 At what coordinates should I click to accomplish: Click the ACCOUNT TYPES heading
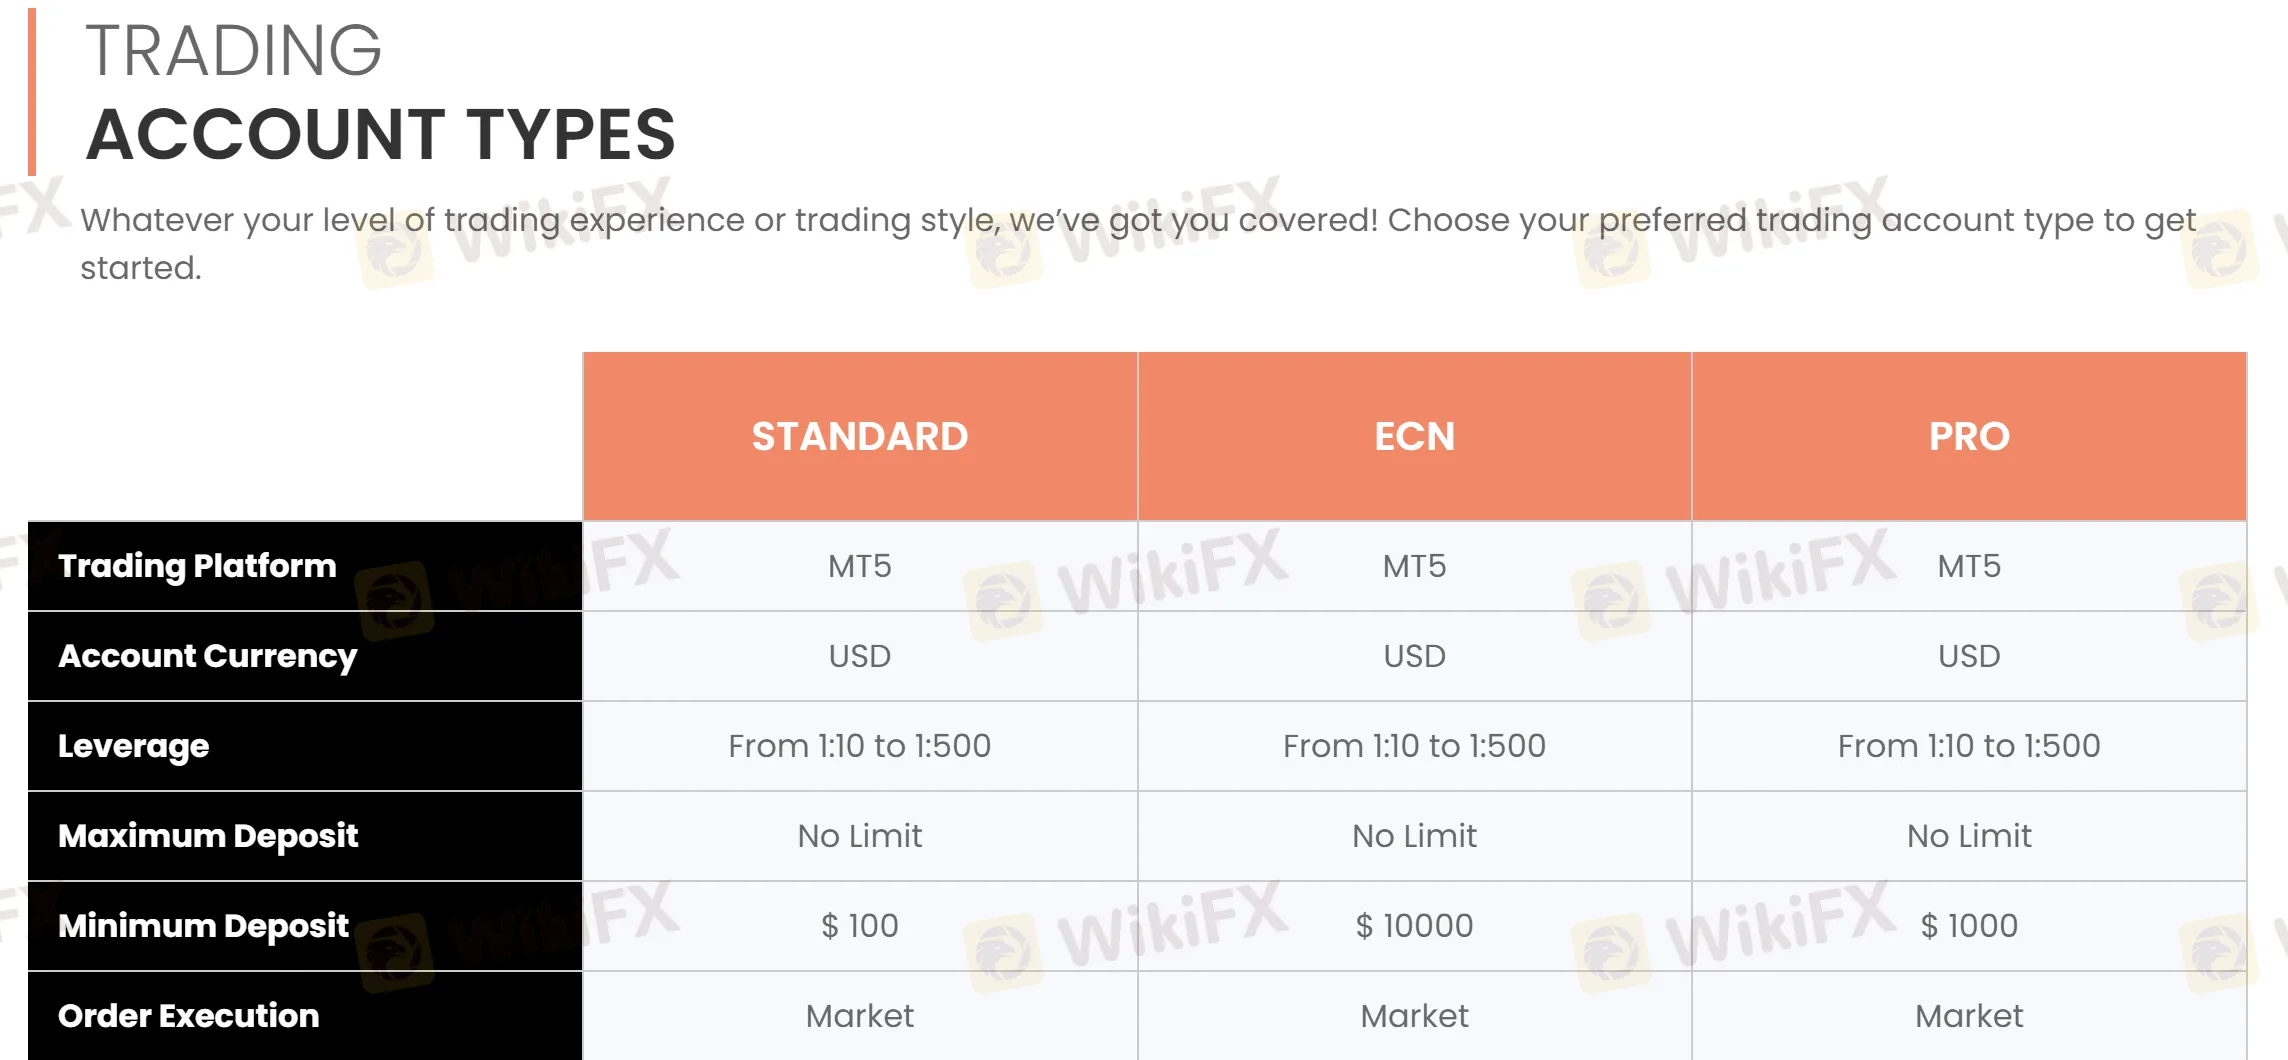[x=381, y=134]
